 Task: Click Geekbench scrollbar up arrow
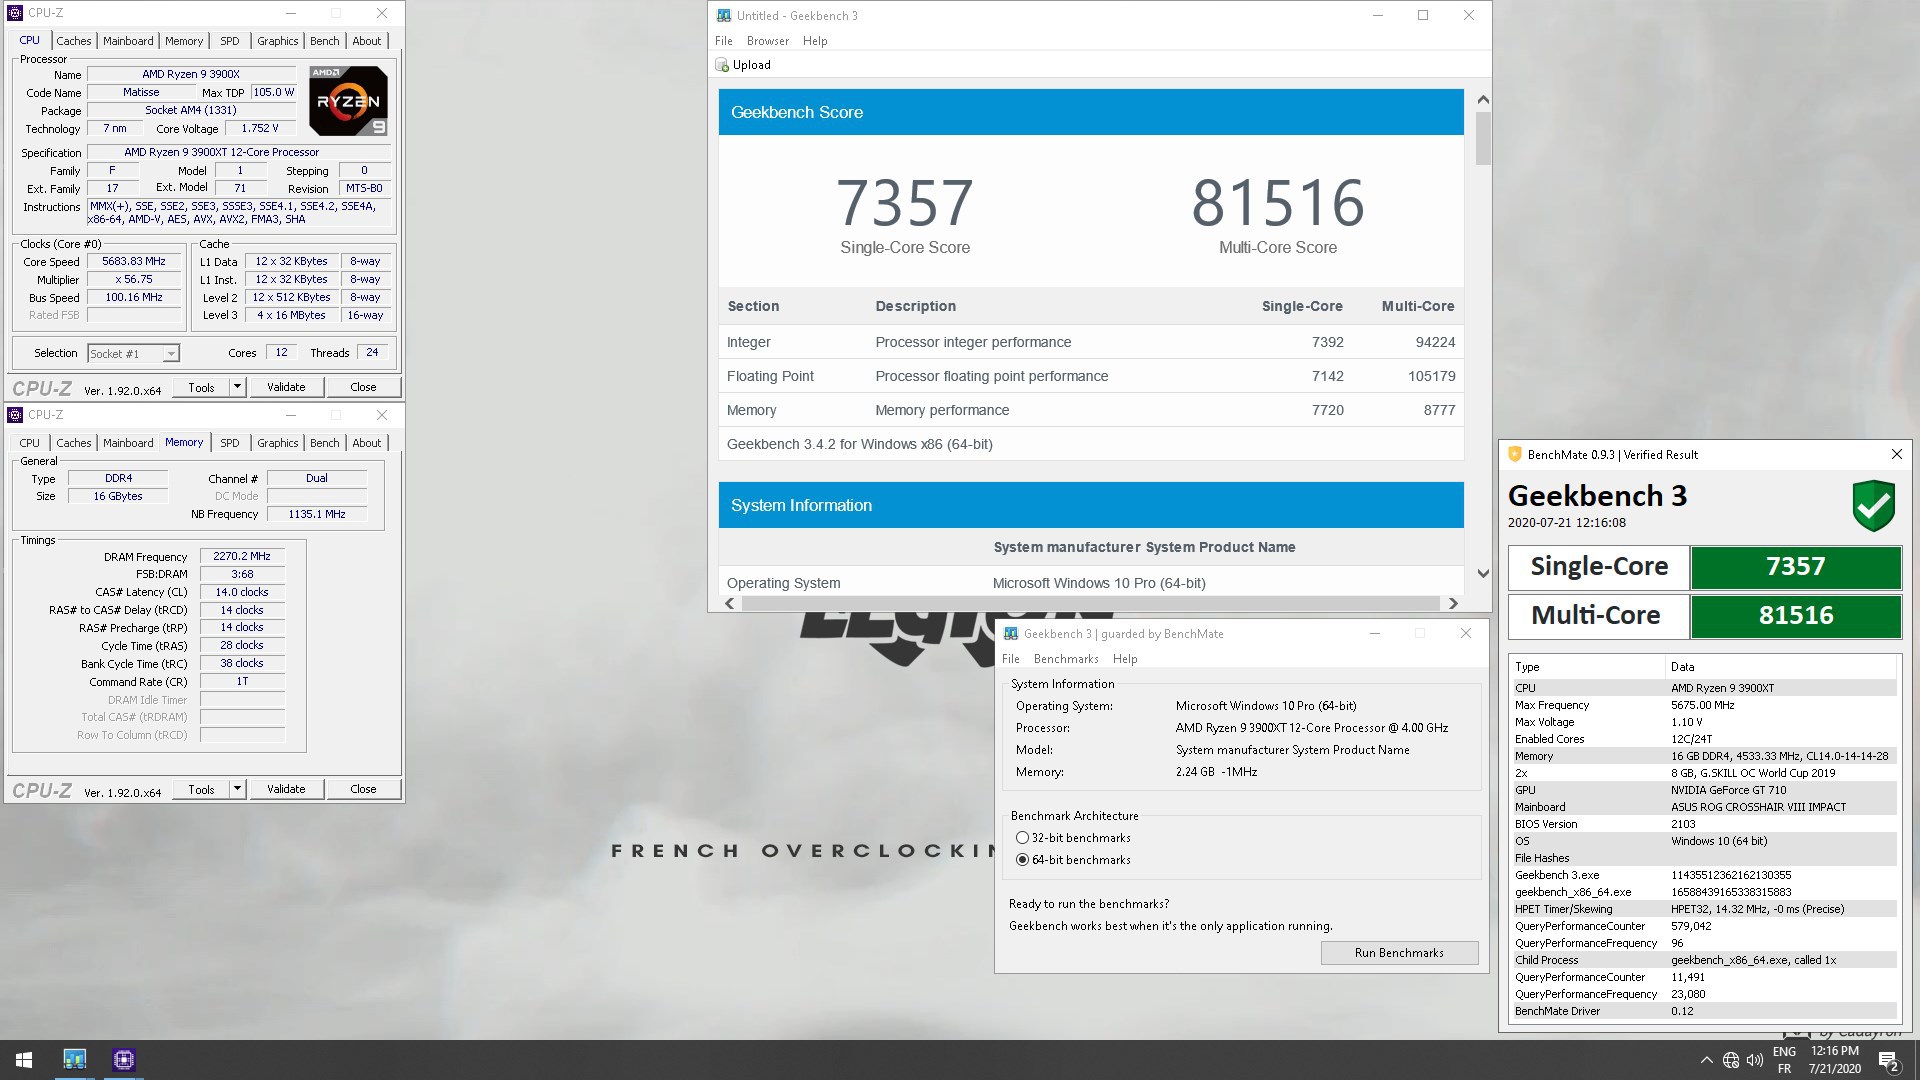[1483, 100]
